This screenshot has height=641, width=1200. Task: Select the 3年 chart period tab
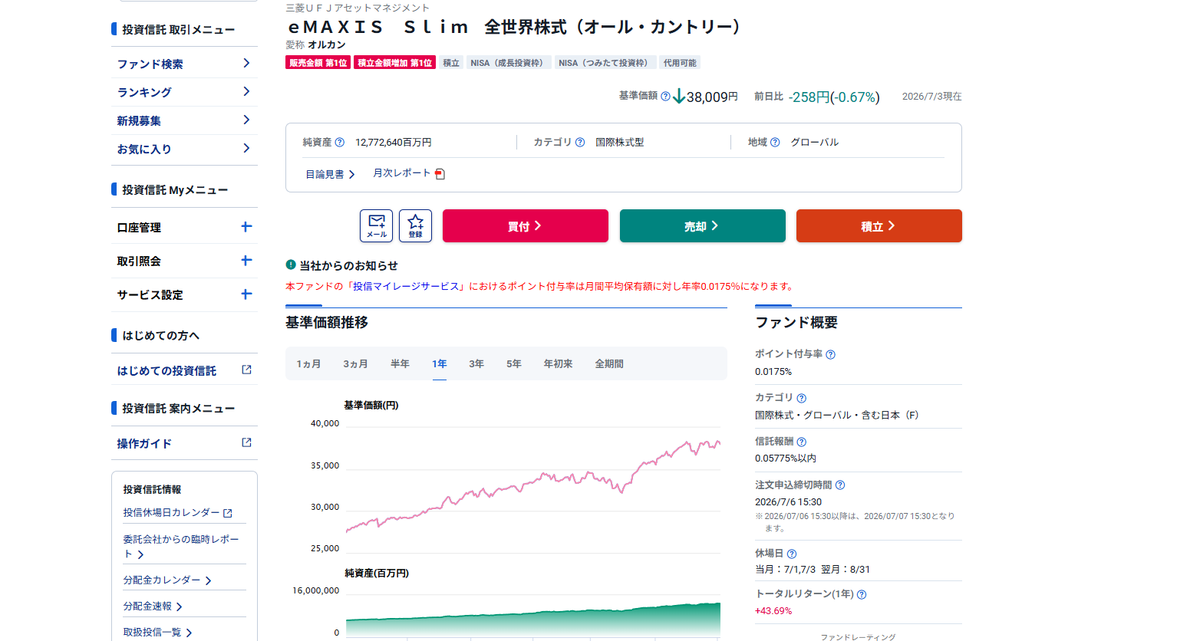[476, 364]
